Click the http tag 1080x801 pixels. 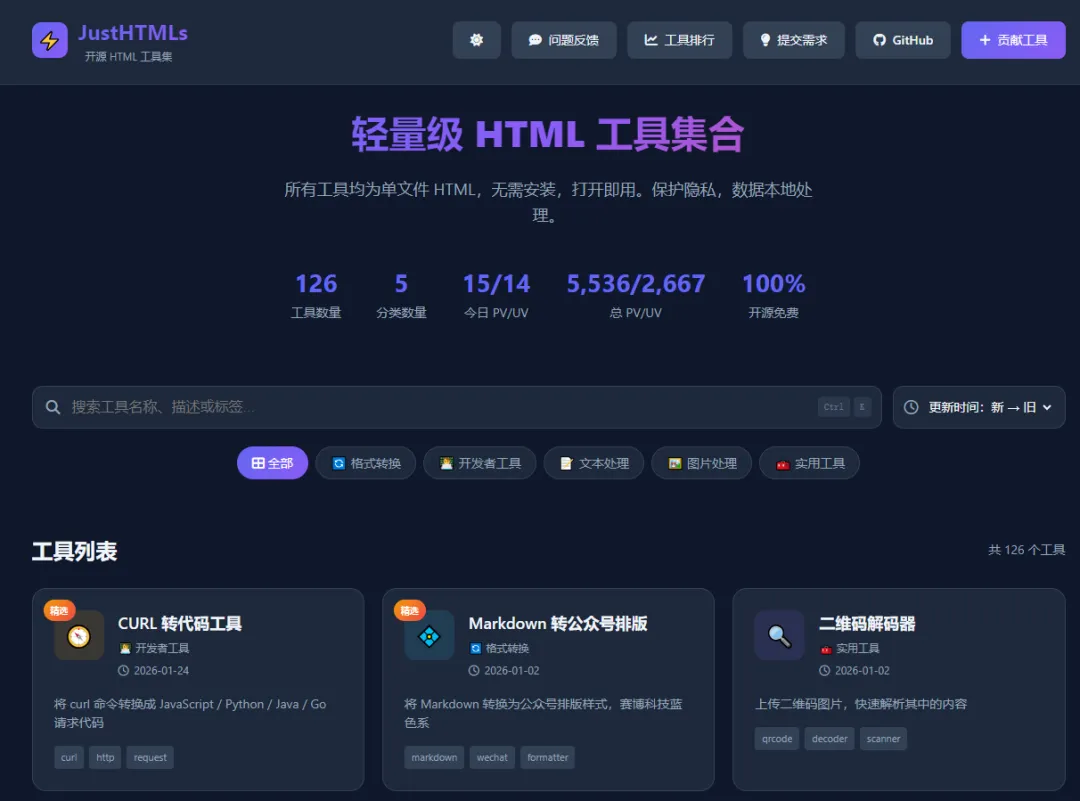tap(105, 757)
